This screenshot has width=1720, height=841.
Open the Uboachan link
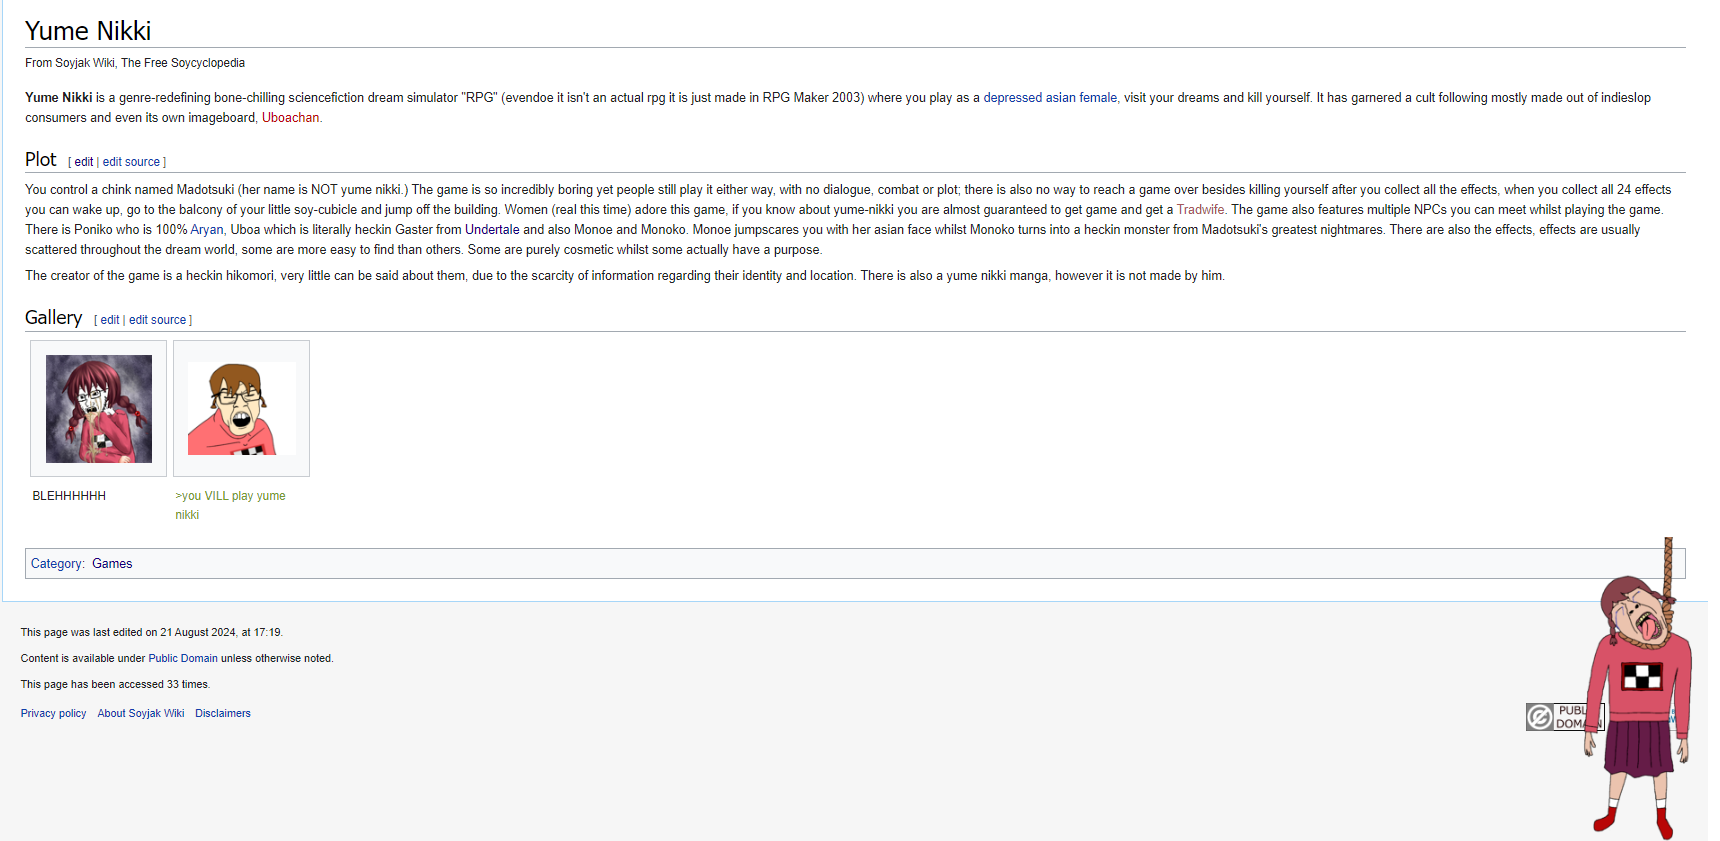pos(290,118)
